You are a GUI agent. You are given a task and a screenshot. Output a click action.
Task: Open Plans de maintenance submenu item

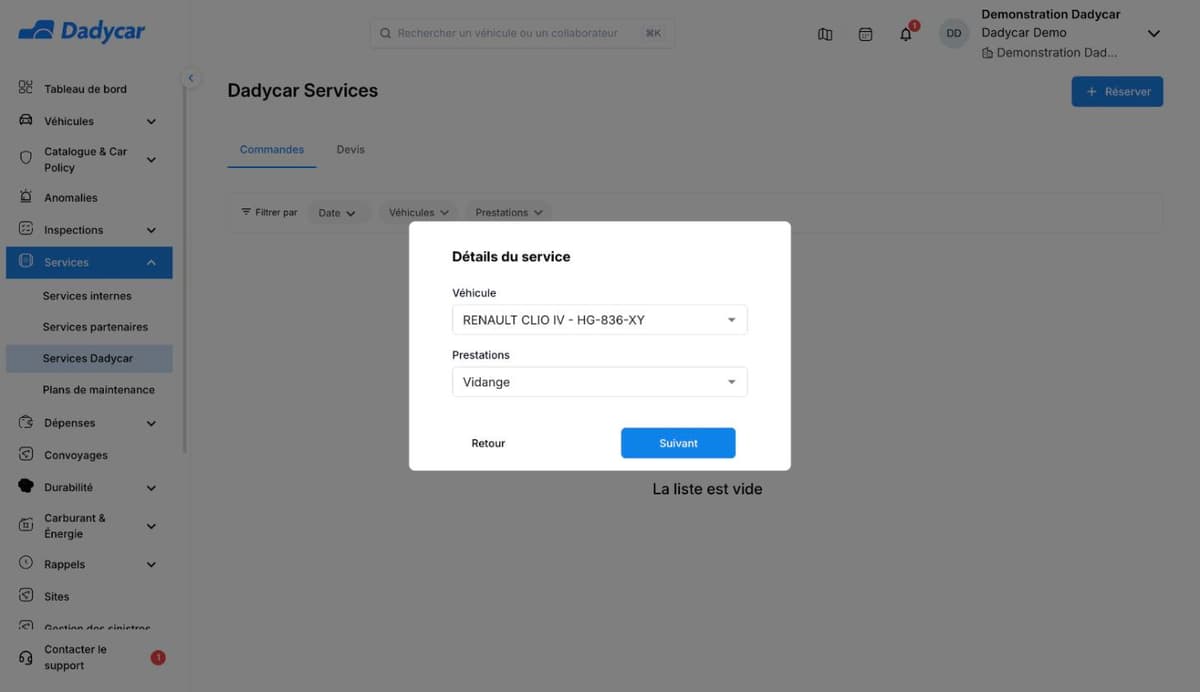tap(98, 389)
